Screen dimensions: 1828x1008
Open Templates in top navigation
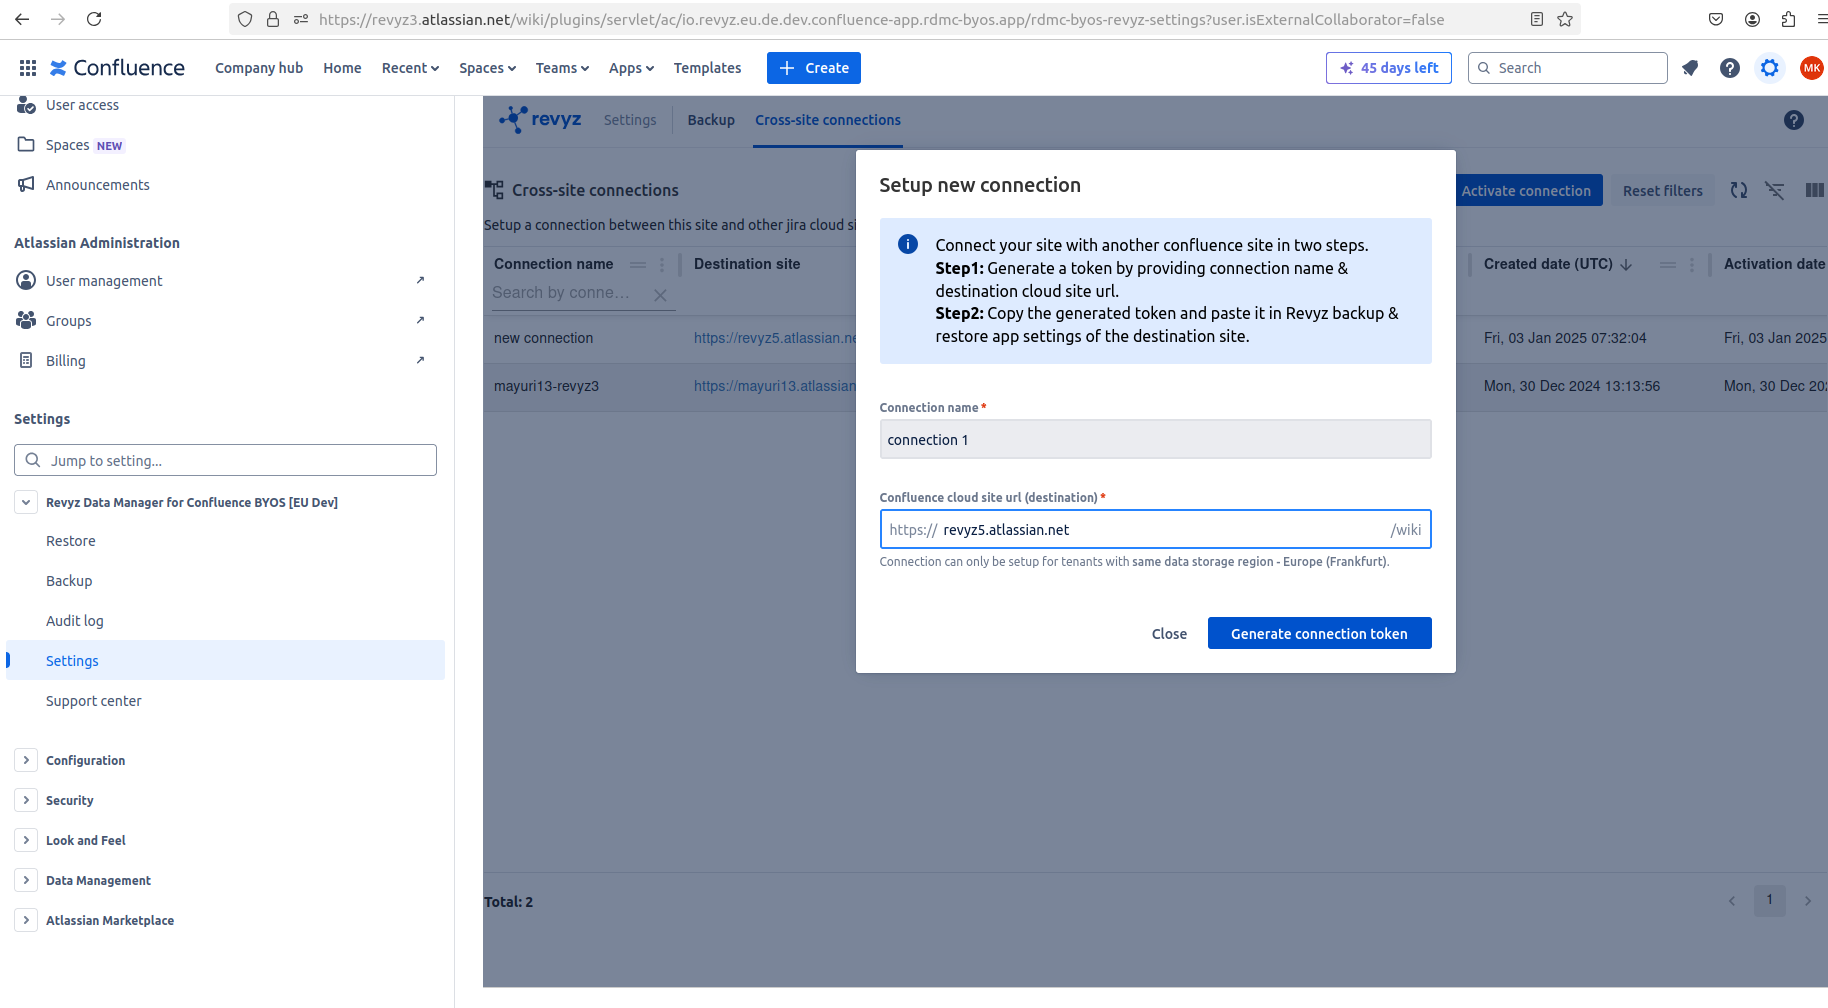[x=707, y=68]
